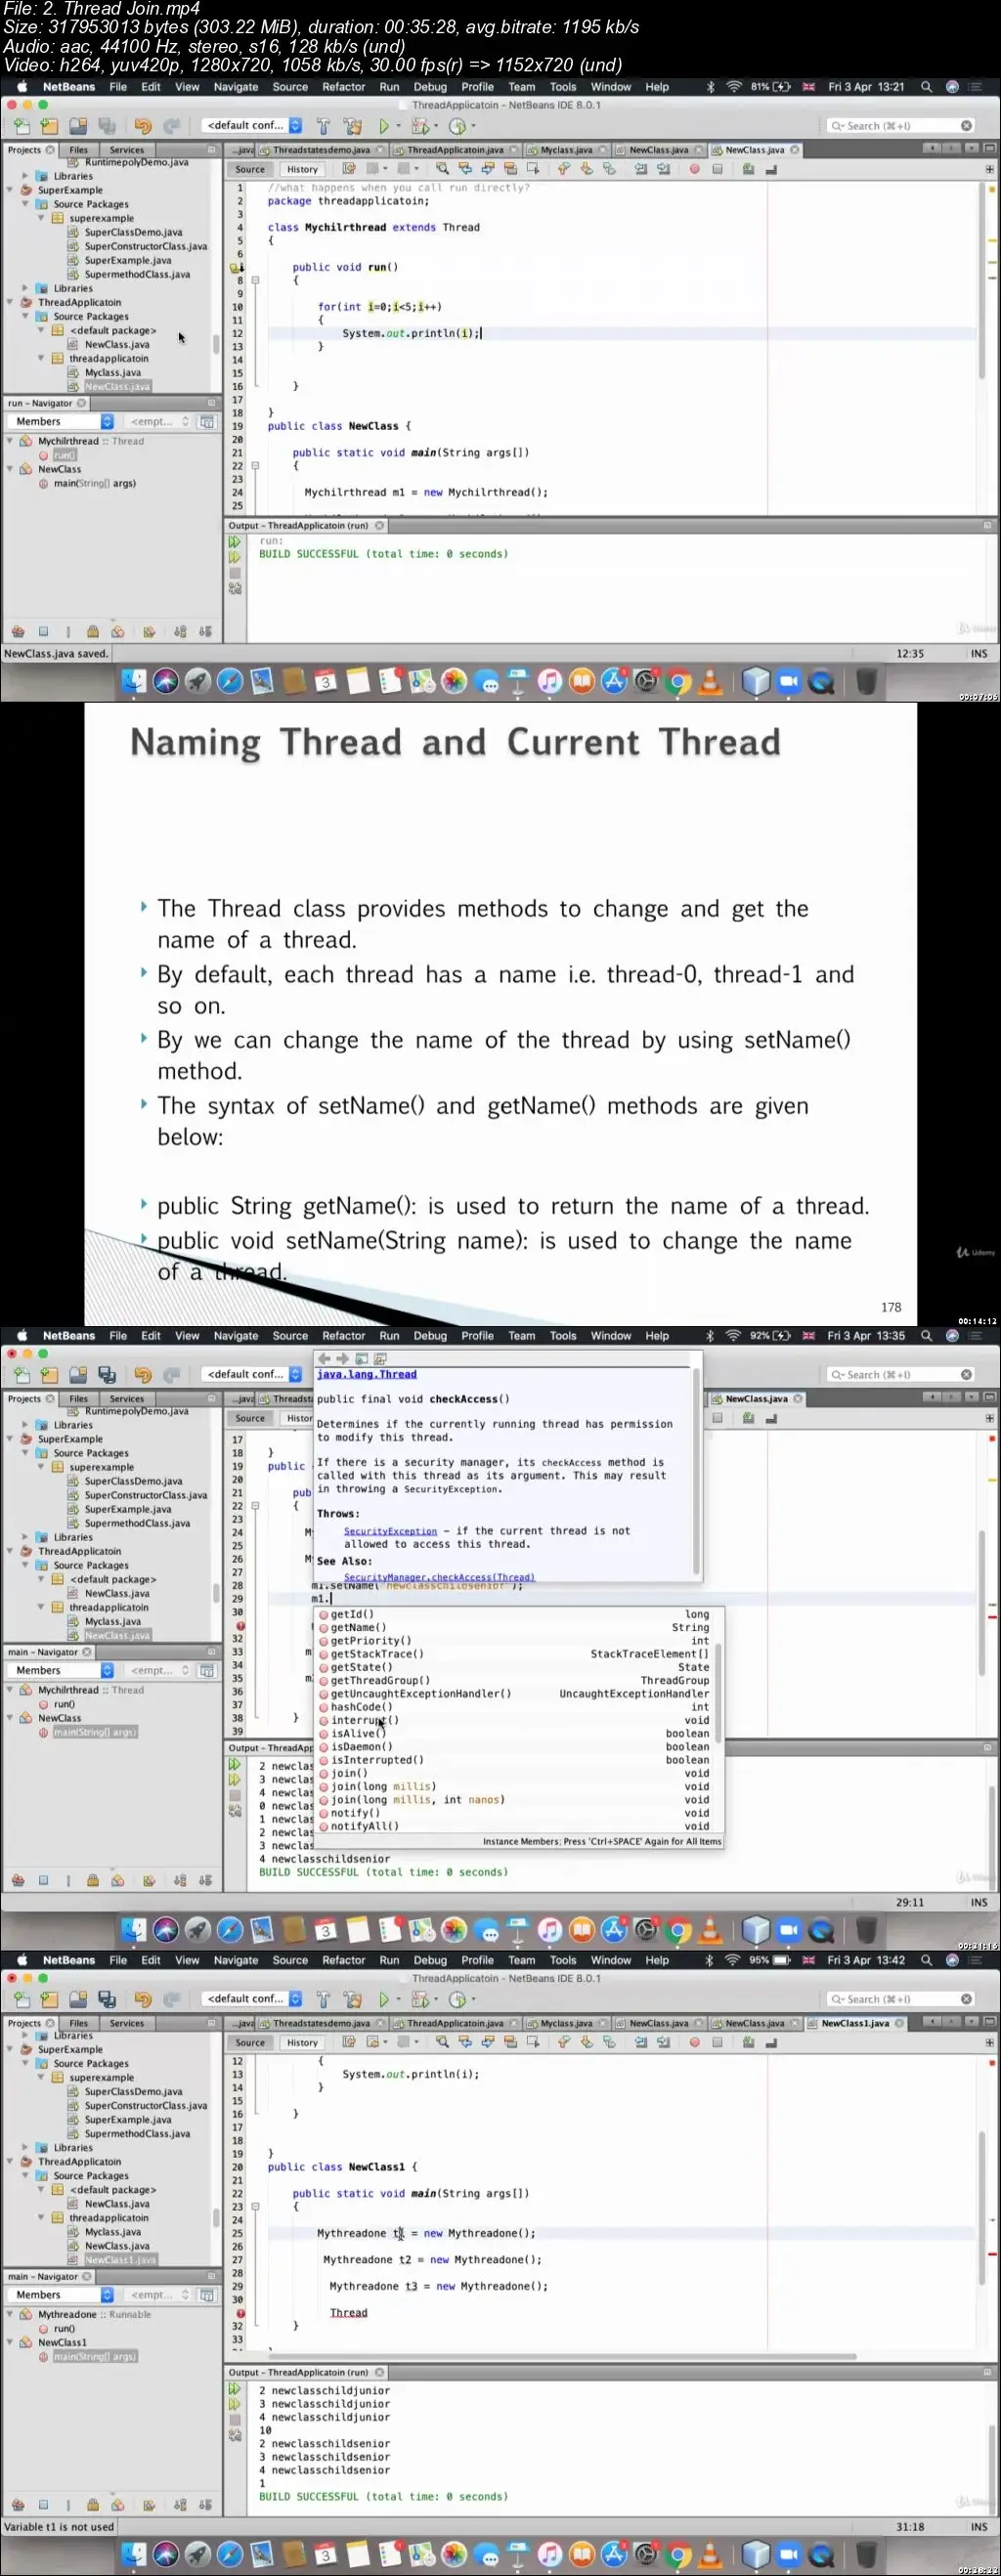Image resolution: width=1001 pixels, height=2576 pixels.
Task: Click green Run Project icon in 13:21 window
Action: point(383,126)
